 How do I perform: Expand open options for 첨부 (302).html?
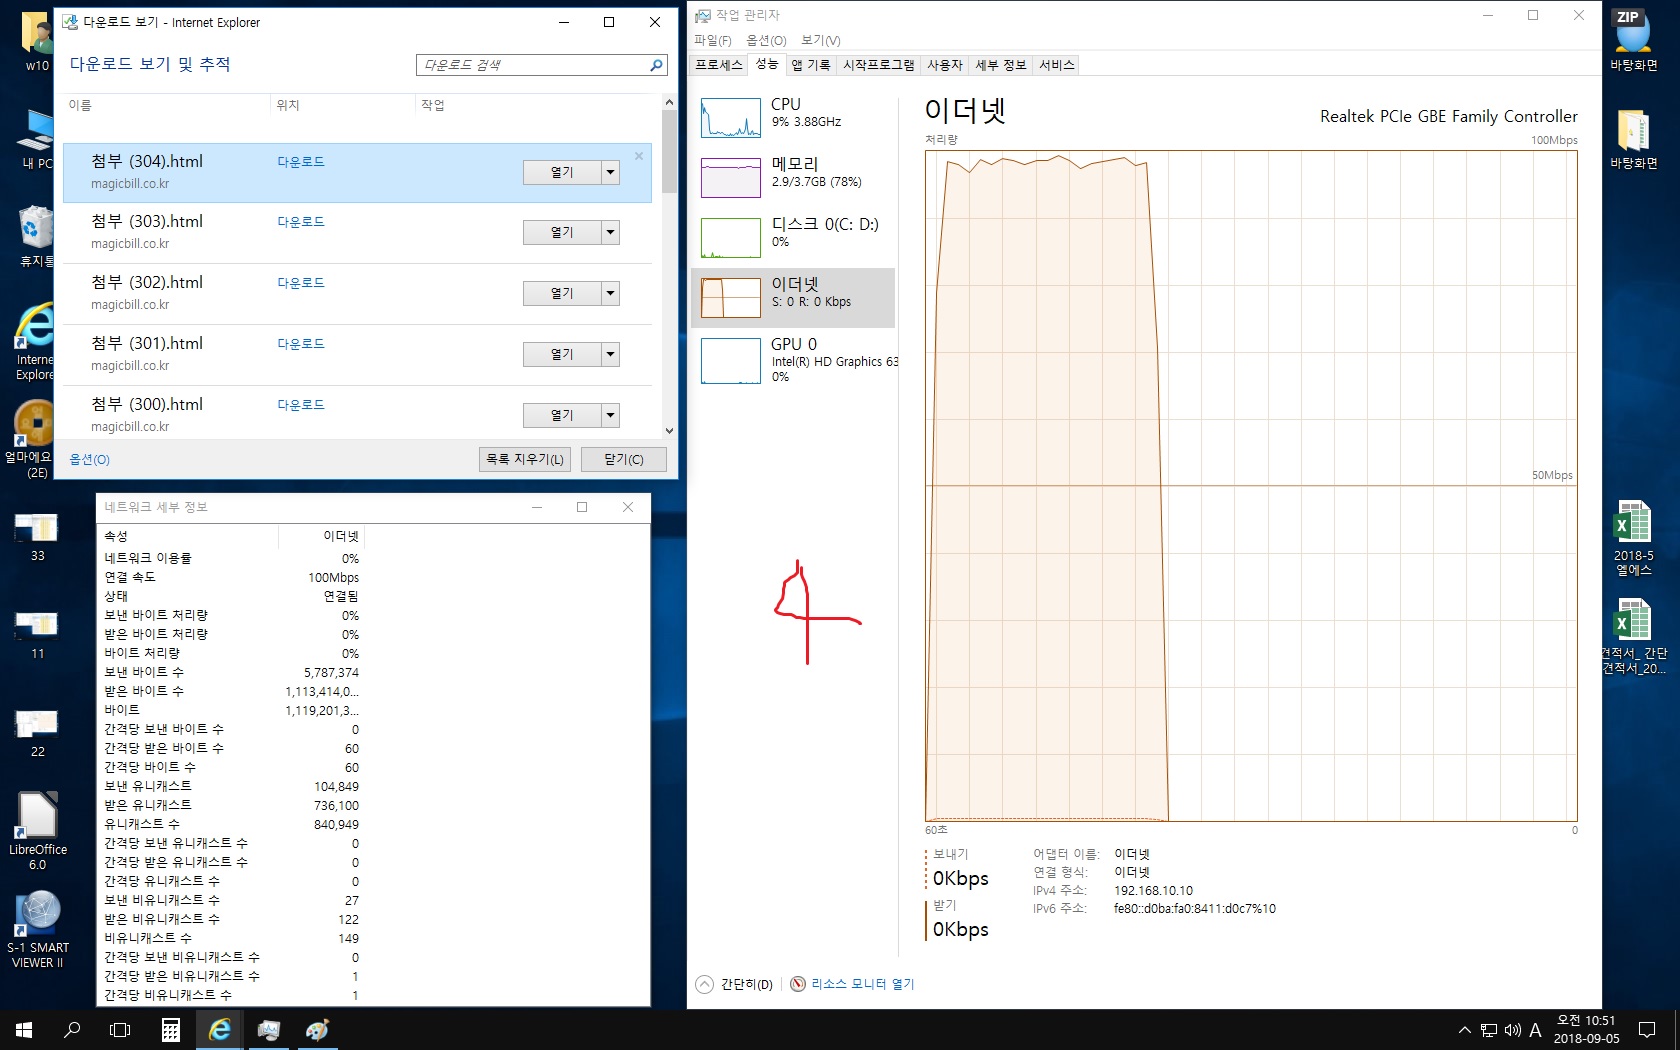click(610, 293)
